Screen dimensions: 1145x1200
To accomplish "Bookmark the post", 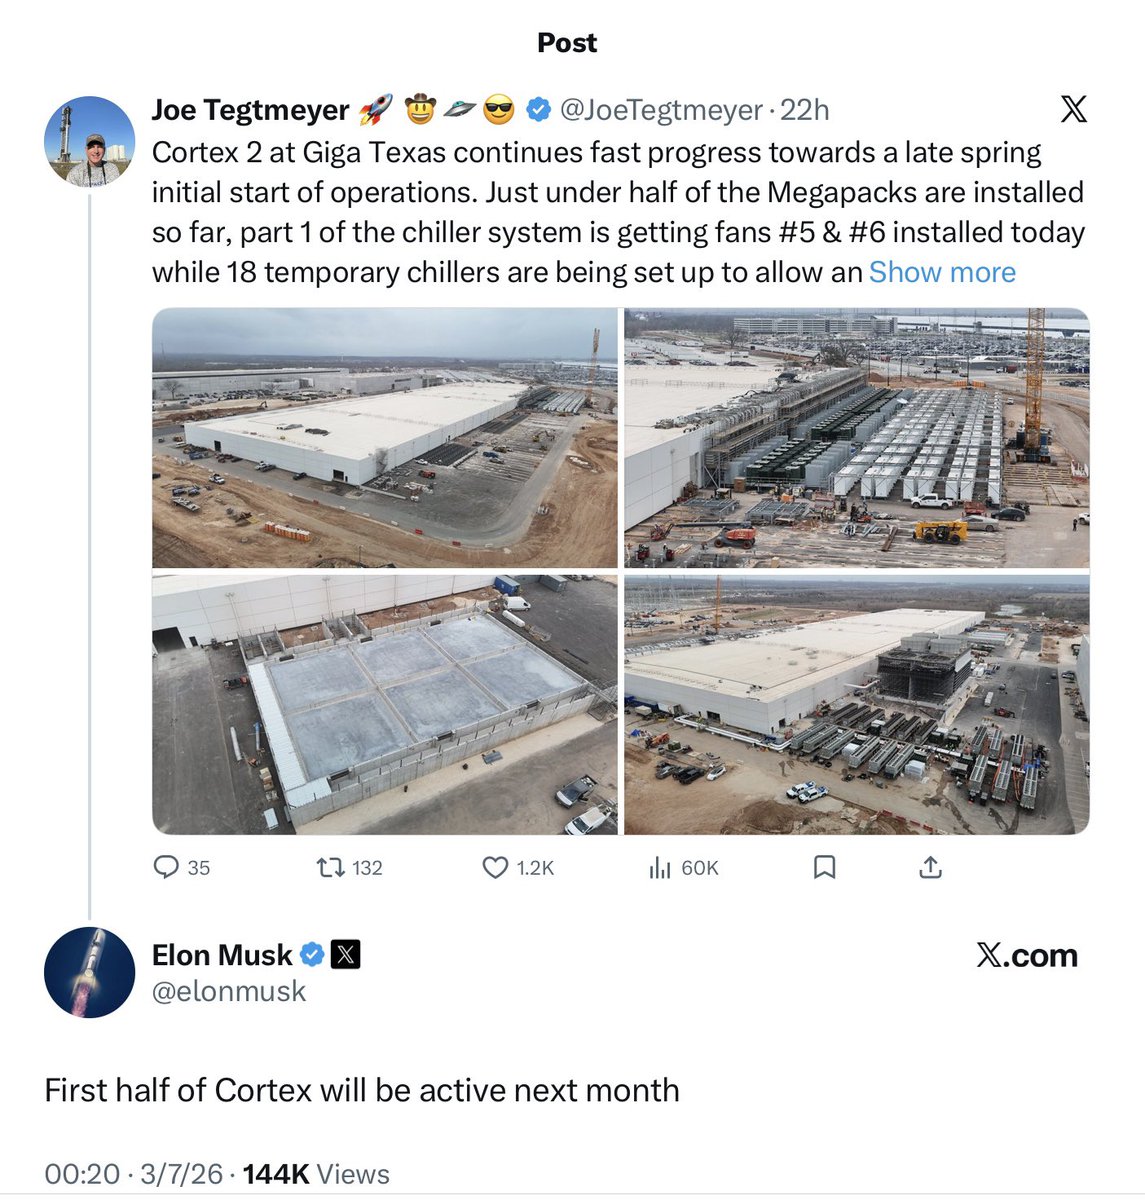I will point(825,868).
